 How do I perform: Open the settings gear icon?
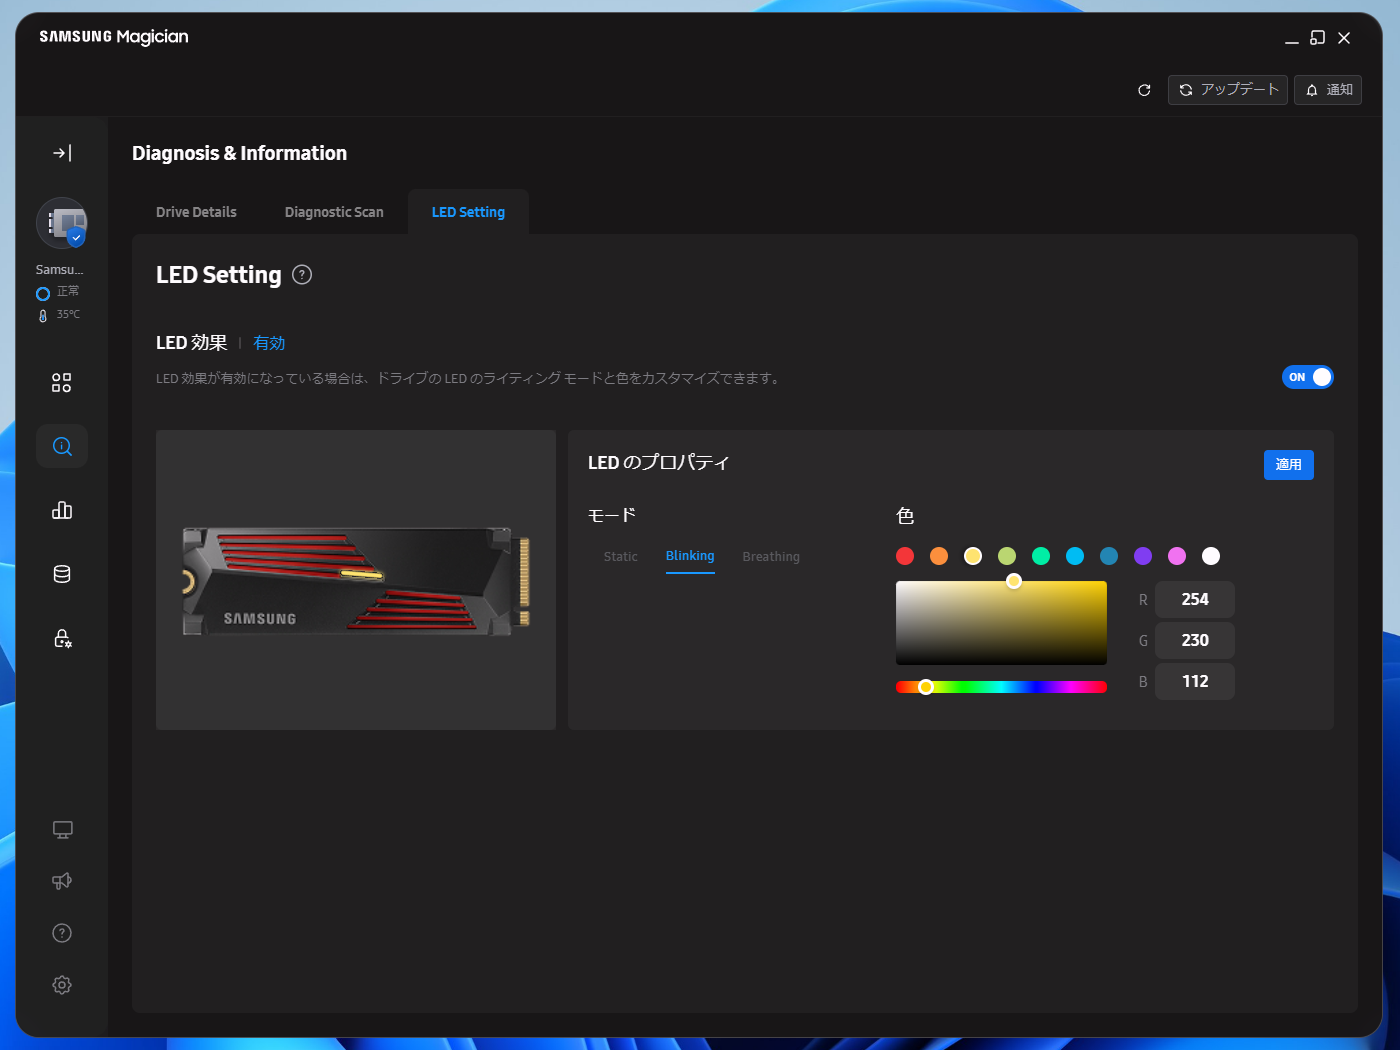pyautogui.click(x=62, y=985)
